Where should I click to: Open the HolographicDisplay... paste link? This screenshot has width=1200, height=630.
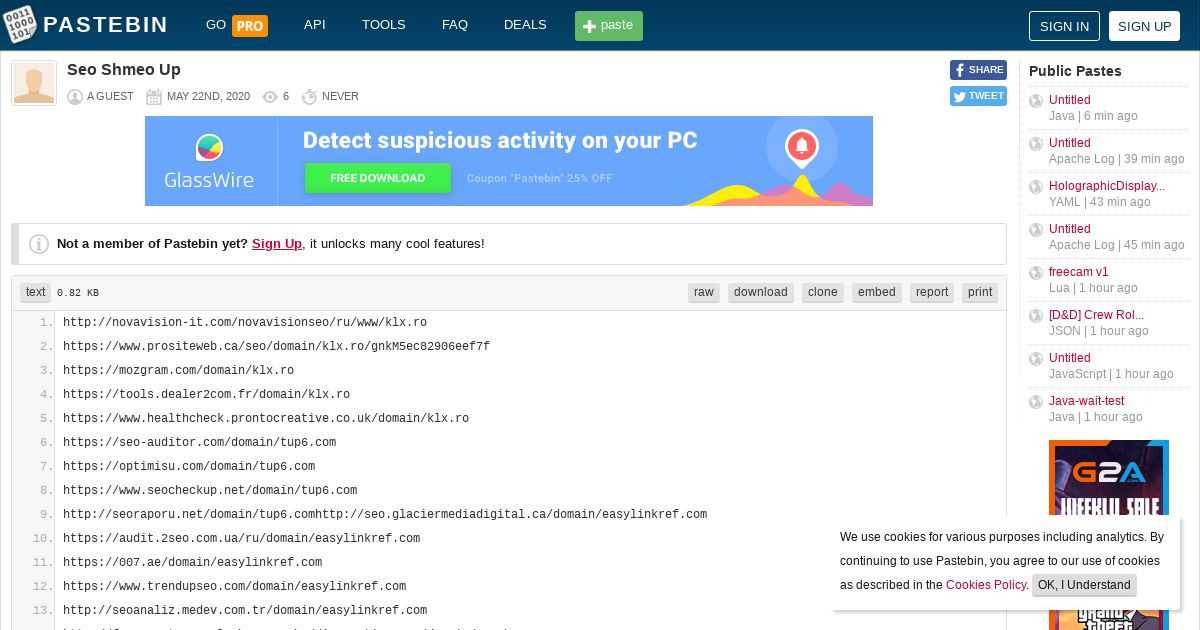click(x=1107, y=186)
